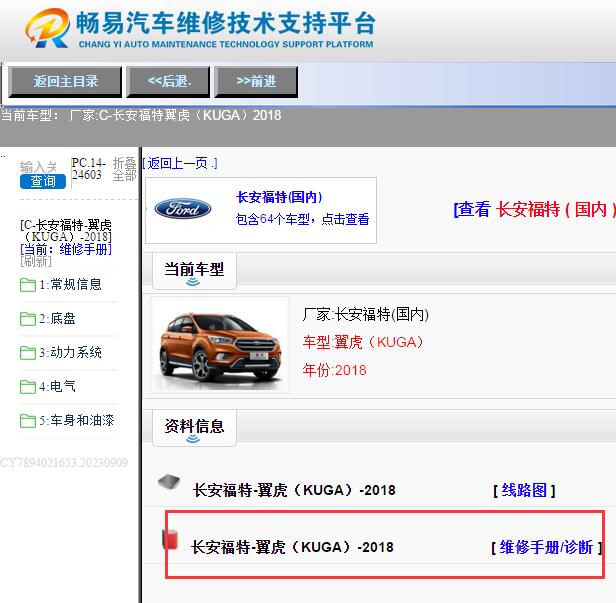
Task: Go forward with the >>前进 button
Action: point(256,81)
